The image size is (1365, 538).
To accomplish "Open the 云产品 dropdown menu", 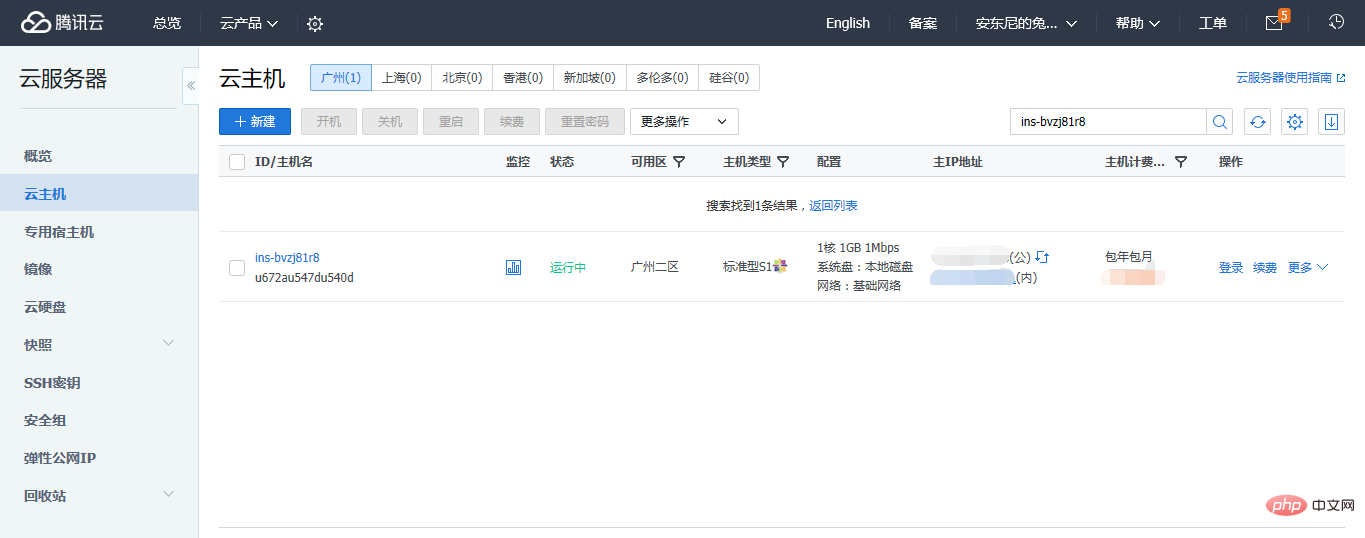I will [x=249, y=23].
